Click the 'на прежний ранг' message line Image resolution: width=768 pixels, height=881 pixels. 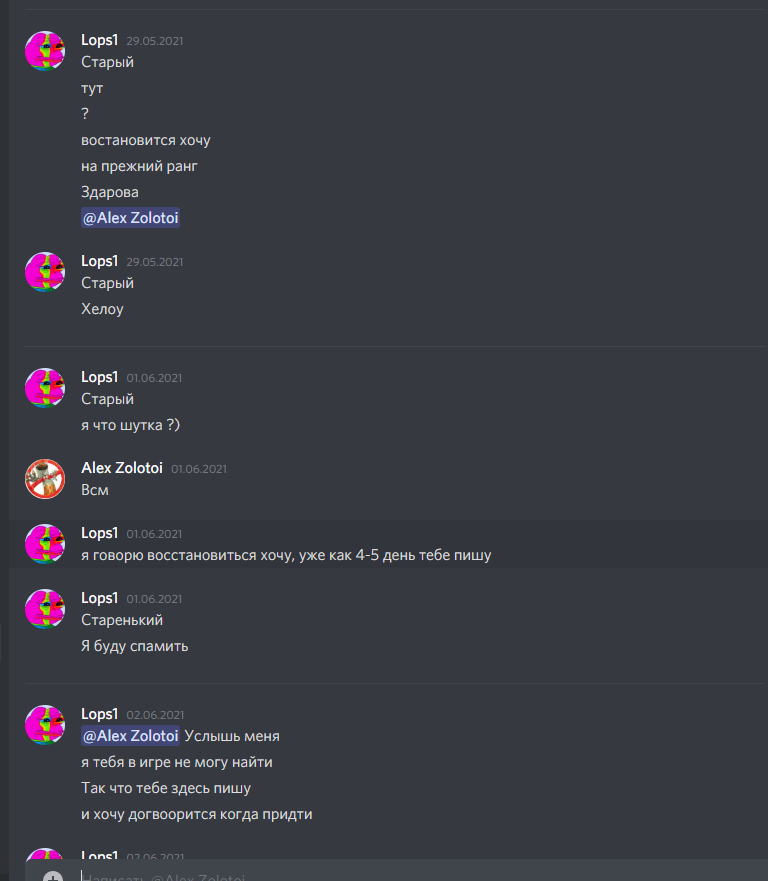click(139, 166)
